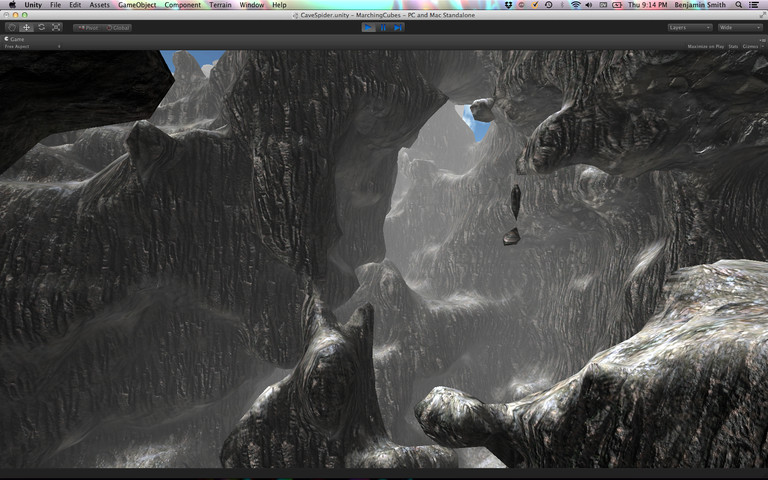Select the Move tool
This screenshot has height=480, width=768.
point(27,27)
